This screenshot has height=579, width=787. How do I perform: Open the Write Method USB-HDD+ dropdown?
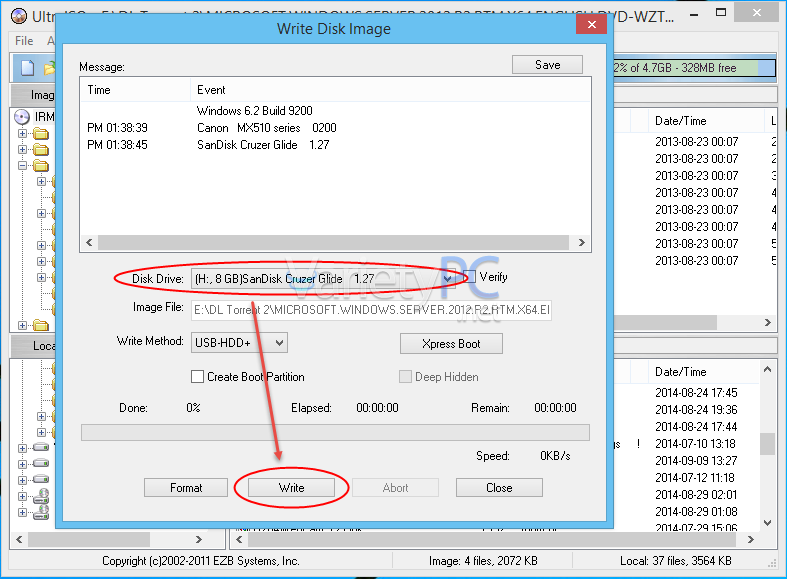280,343
